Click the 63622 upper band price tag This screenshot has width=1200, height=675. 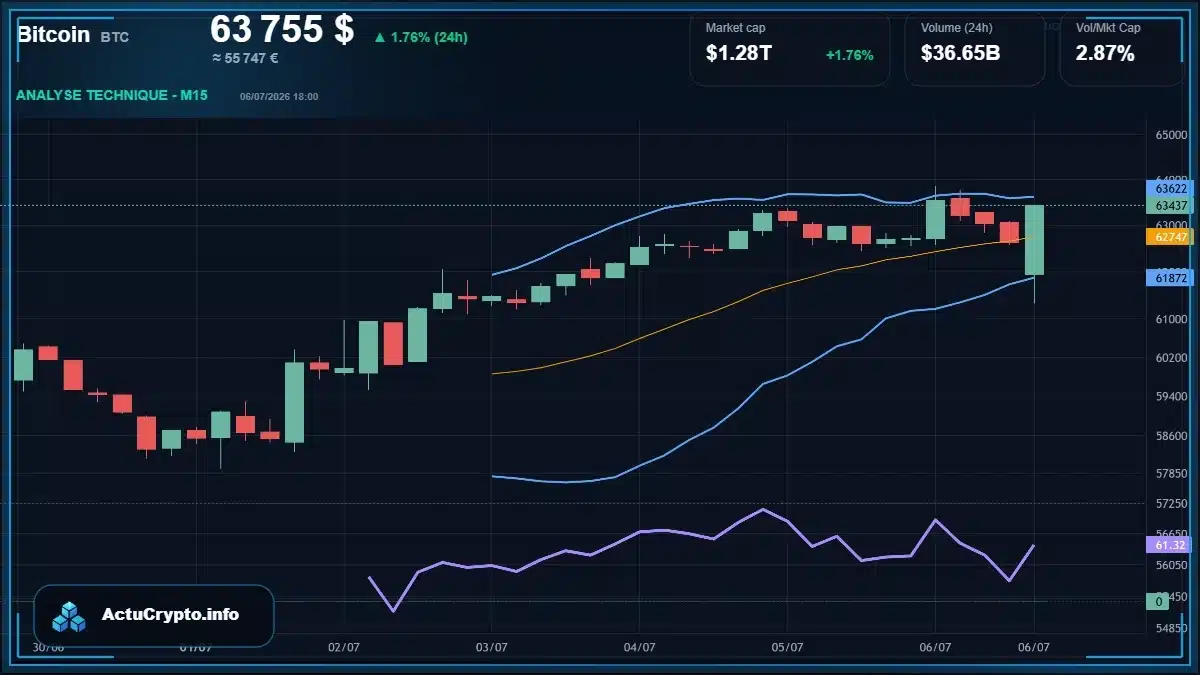coord(1170,188)
